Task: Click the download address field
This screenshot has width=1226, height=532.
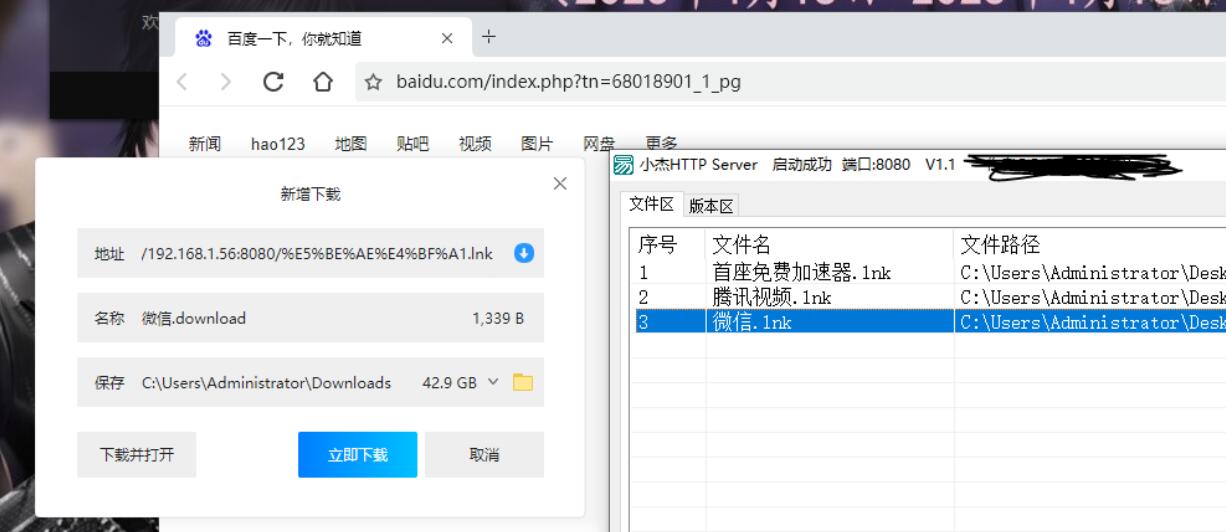Action: tap(310, 254)
